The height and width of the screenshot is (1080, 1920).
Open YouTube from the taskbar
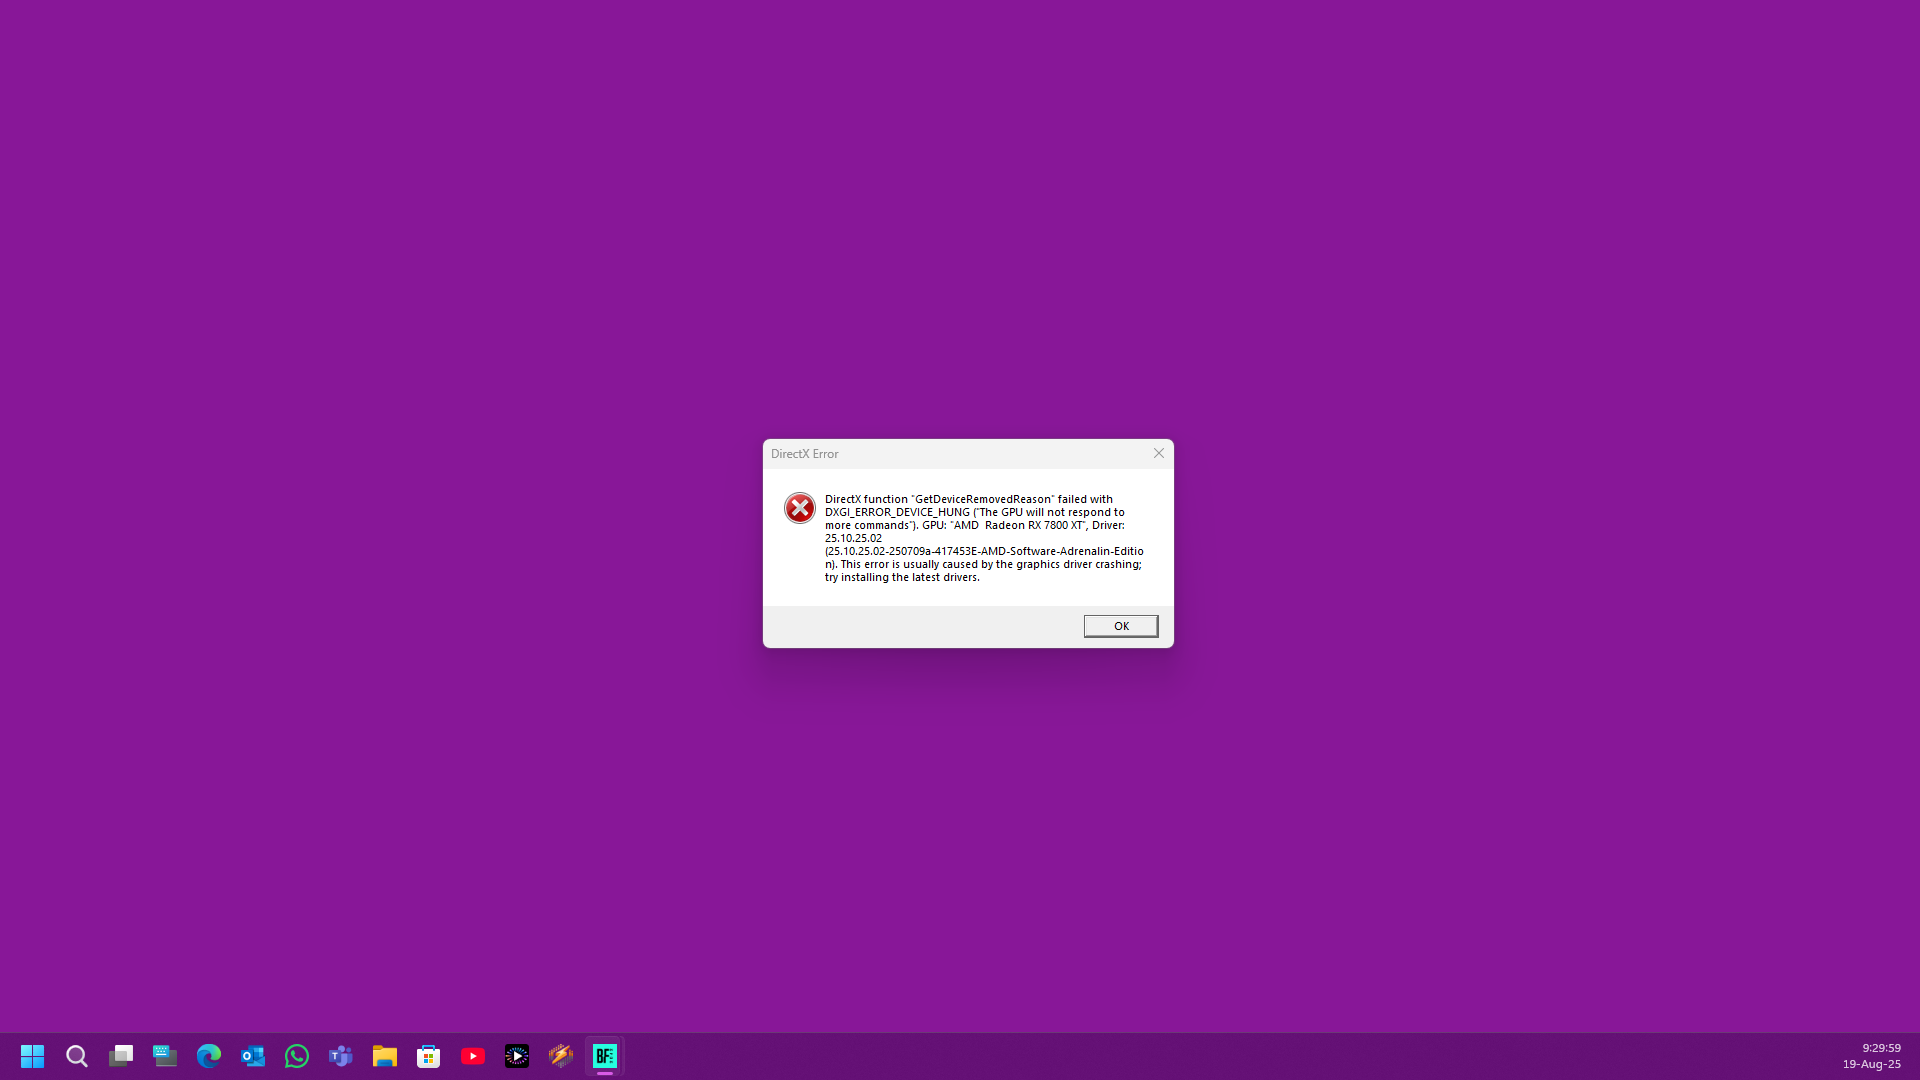[473, 1056]
